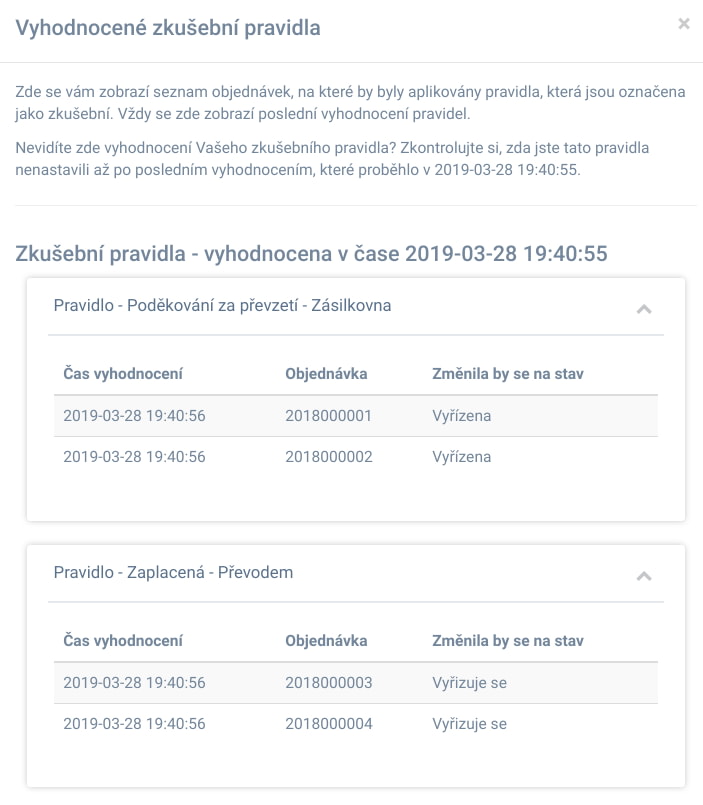This screenshot has height=805, width=703.
Task: Select order 2018000003 row
Action: click(x=356, y=683)
